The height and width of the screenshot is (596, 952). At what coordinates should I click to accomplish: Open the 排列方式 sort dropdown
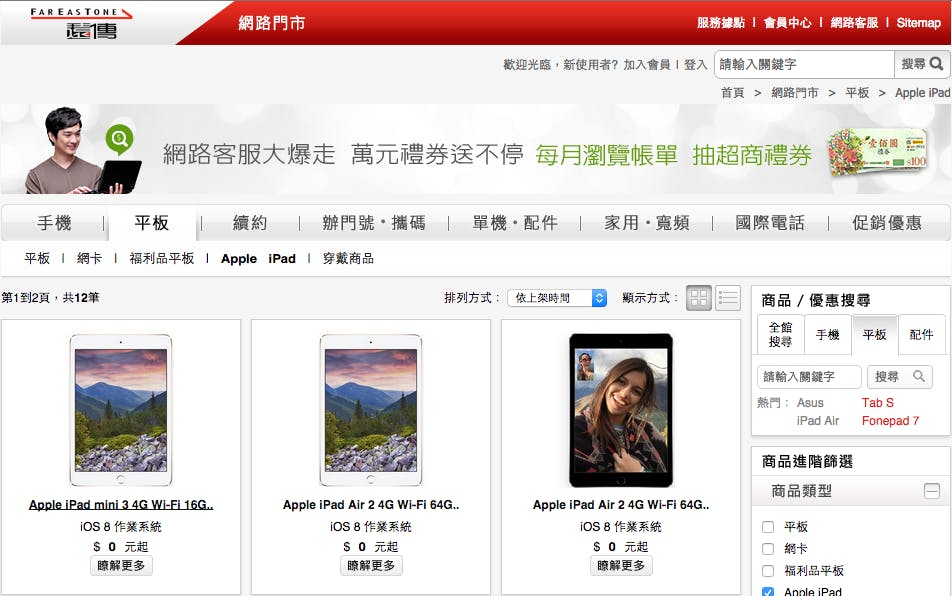point(557,298)
